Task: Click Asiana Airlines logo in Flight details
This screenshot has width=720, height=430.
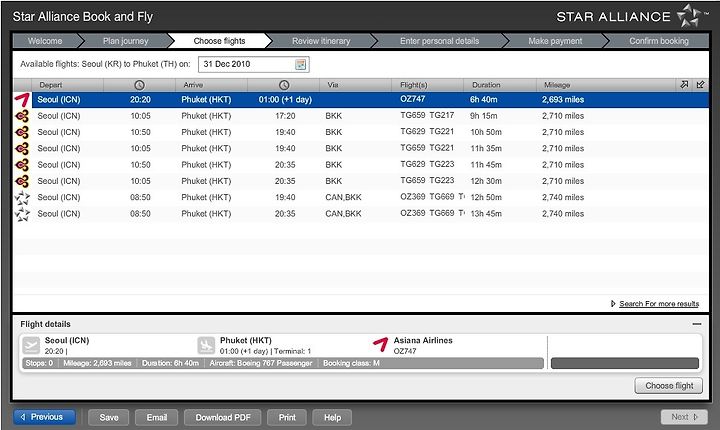Action: [381, 345]
